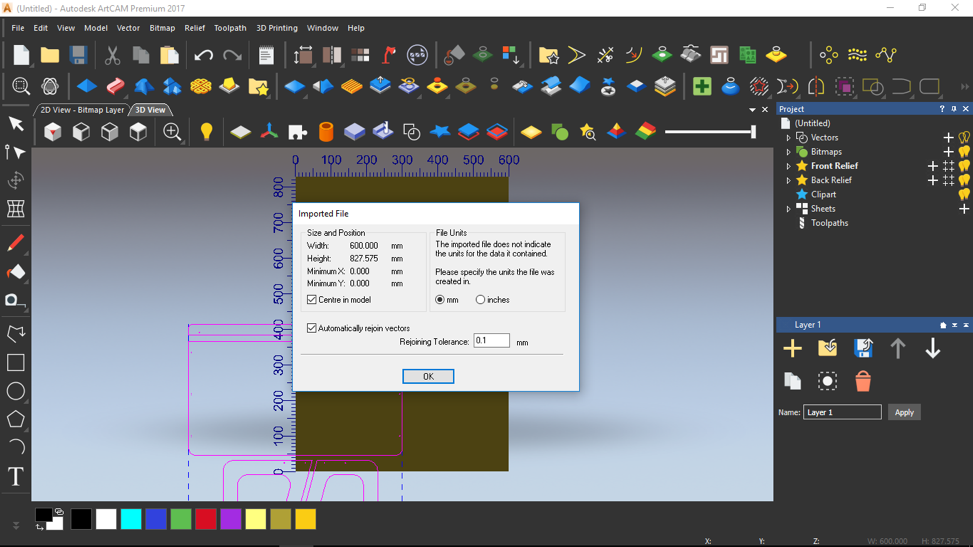973x547 pixels.
Task: Click the New Model icon
Action: [21, 55]
